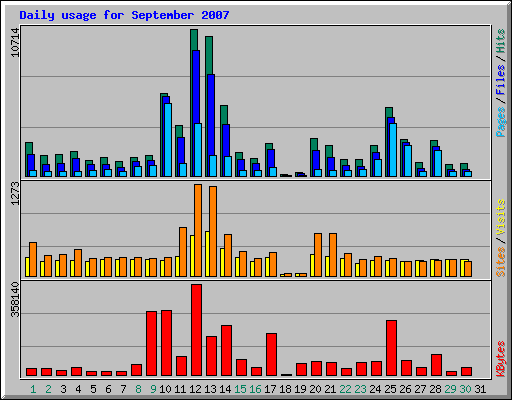The height and width of the screenshot is (400, 512).
Task: Click day 3 axis label
Action: pos(63,389)
